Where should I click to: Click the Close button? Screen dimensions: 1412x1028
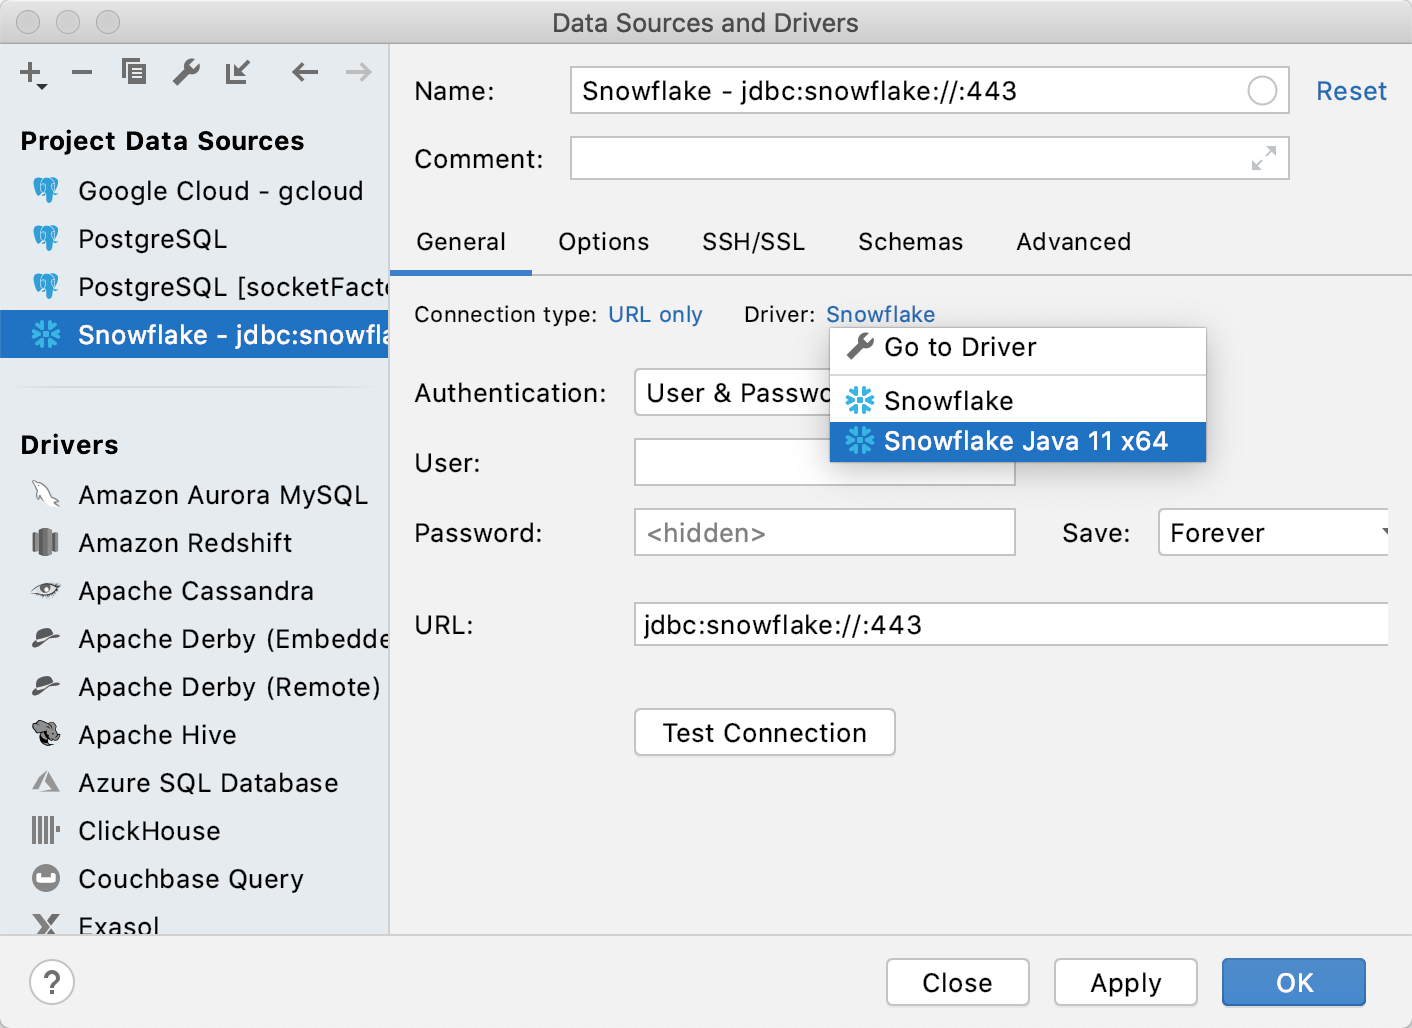pos(957,983)
